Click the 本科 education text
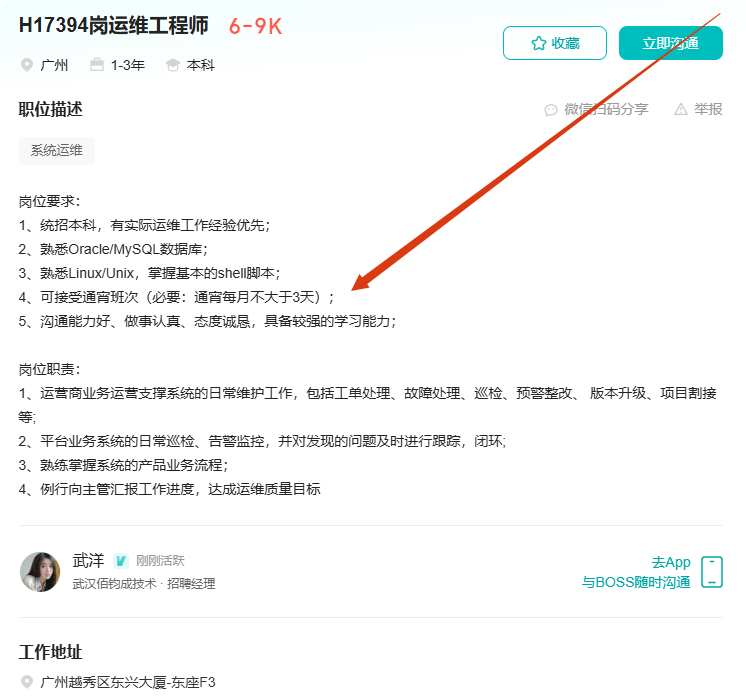The width and height of the screenshot is (746, 697). point(201,65)
